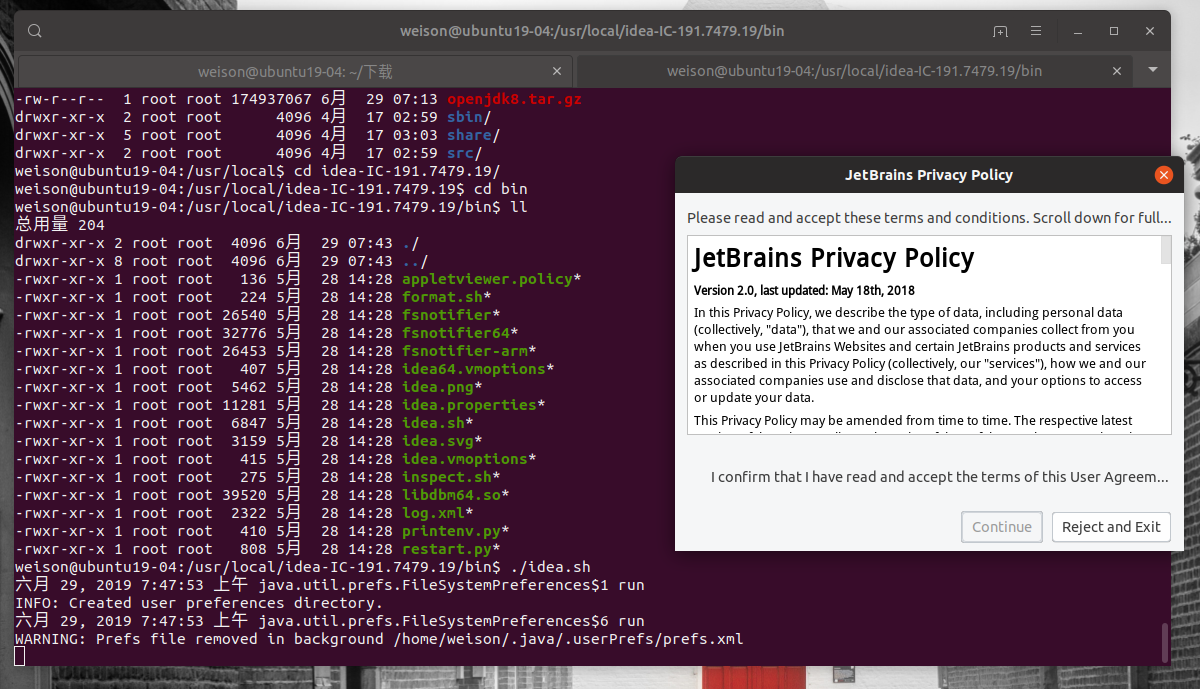Click the 'WARNING: Prefs file removed' line
The width and height of the screenshot is (1200, 689).
pos(379,639)
